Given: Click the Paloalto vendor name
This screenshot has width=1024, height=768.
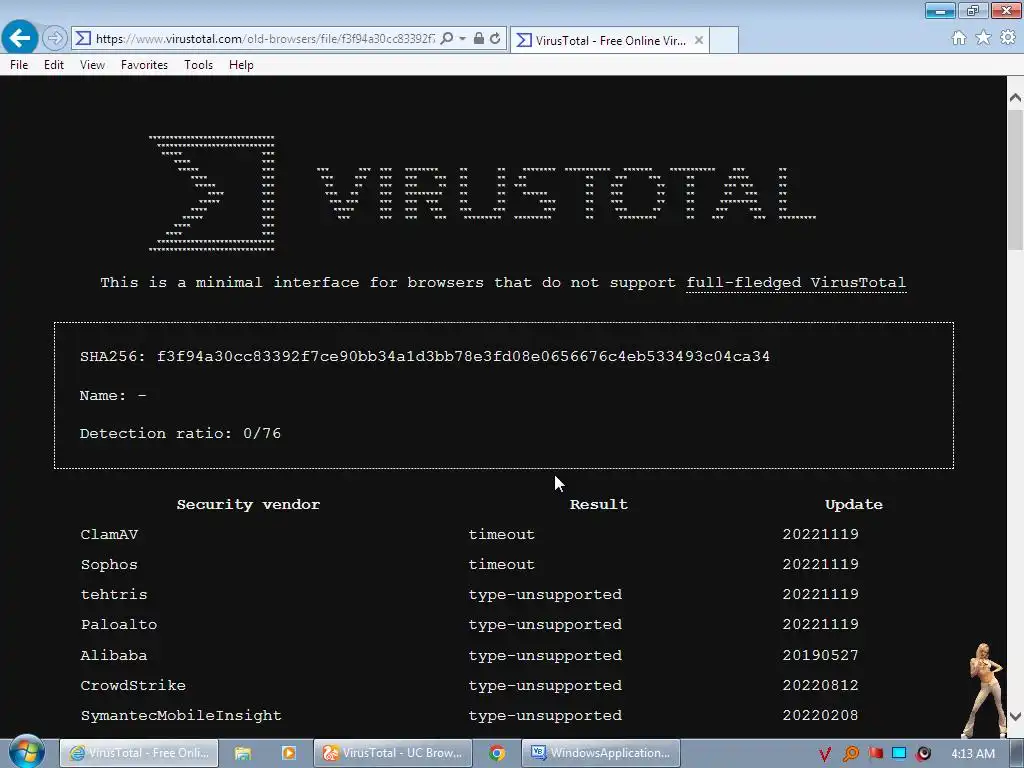Looking at the screenshot, I should [x=119, y=624].
